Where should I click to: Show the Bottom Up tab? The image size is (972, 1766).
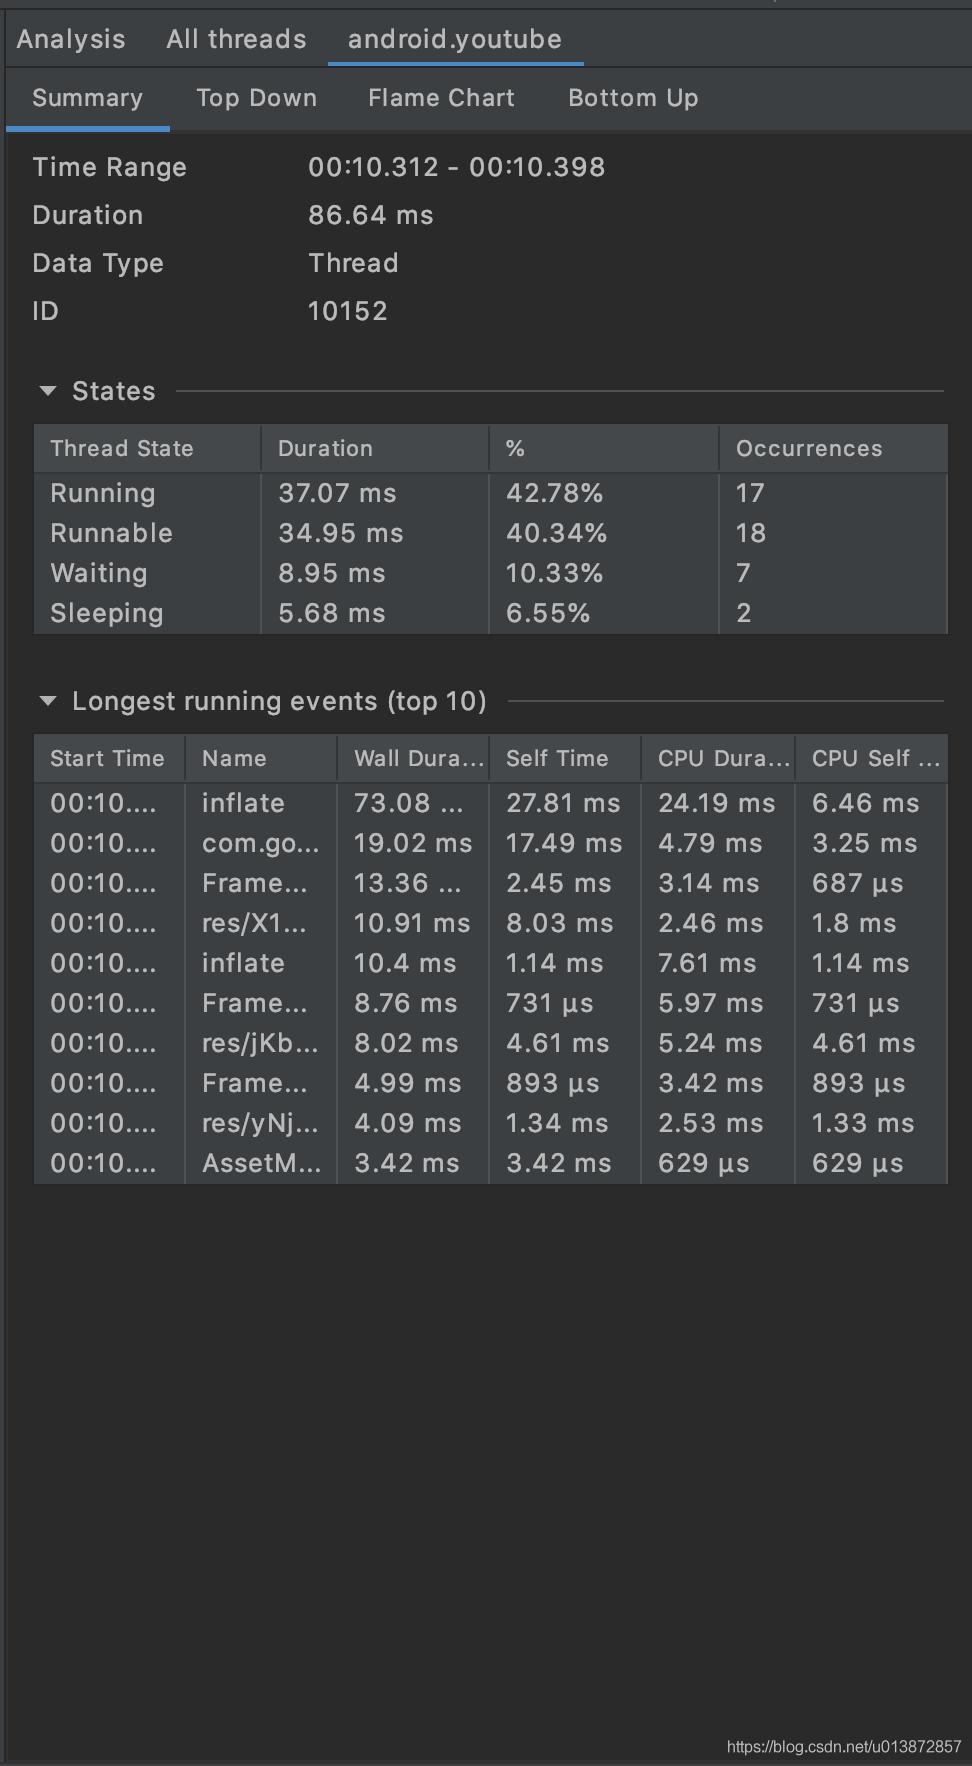point(633,98)
